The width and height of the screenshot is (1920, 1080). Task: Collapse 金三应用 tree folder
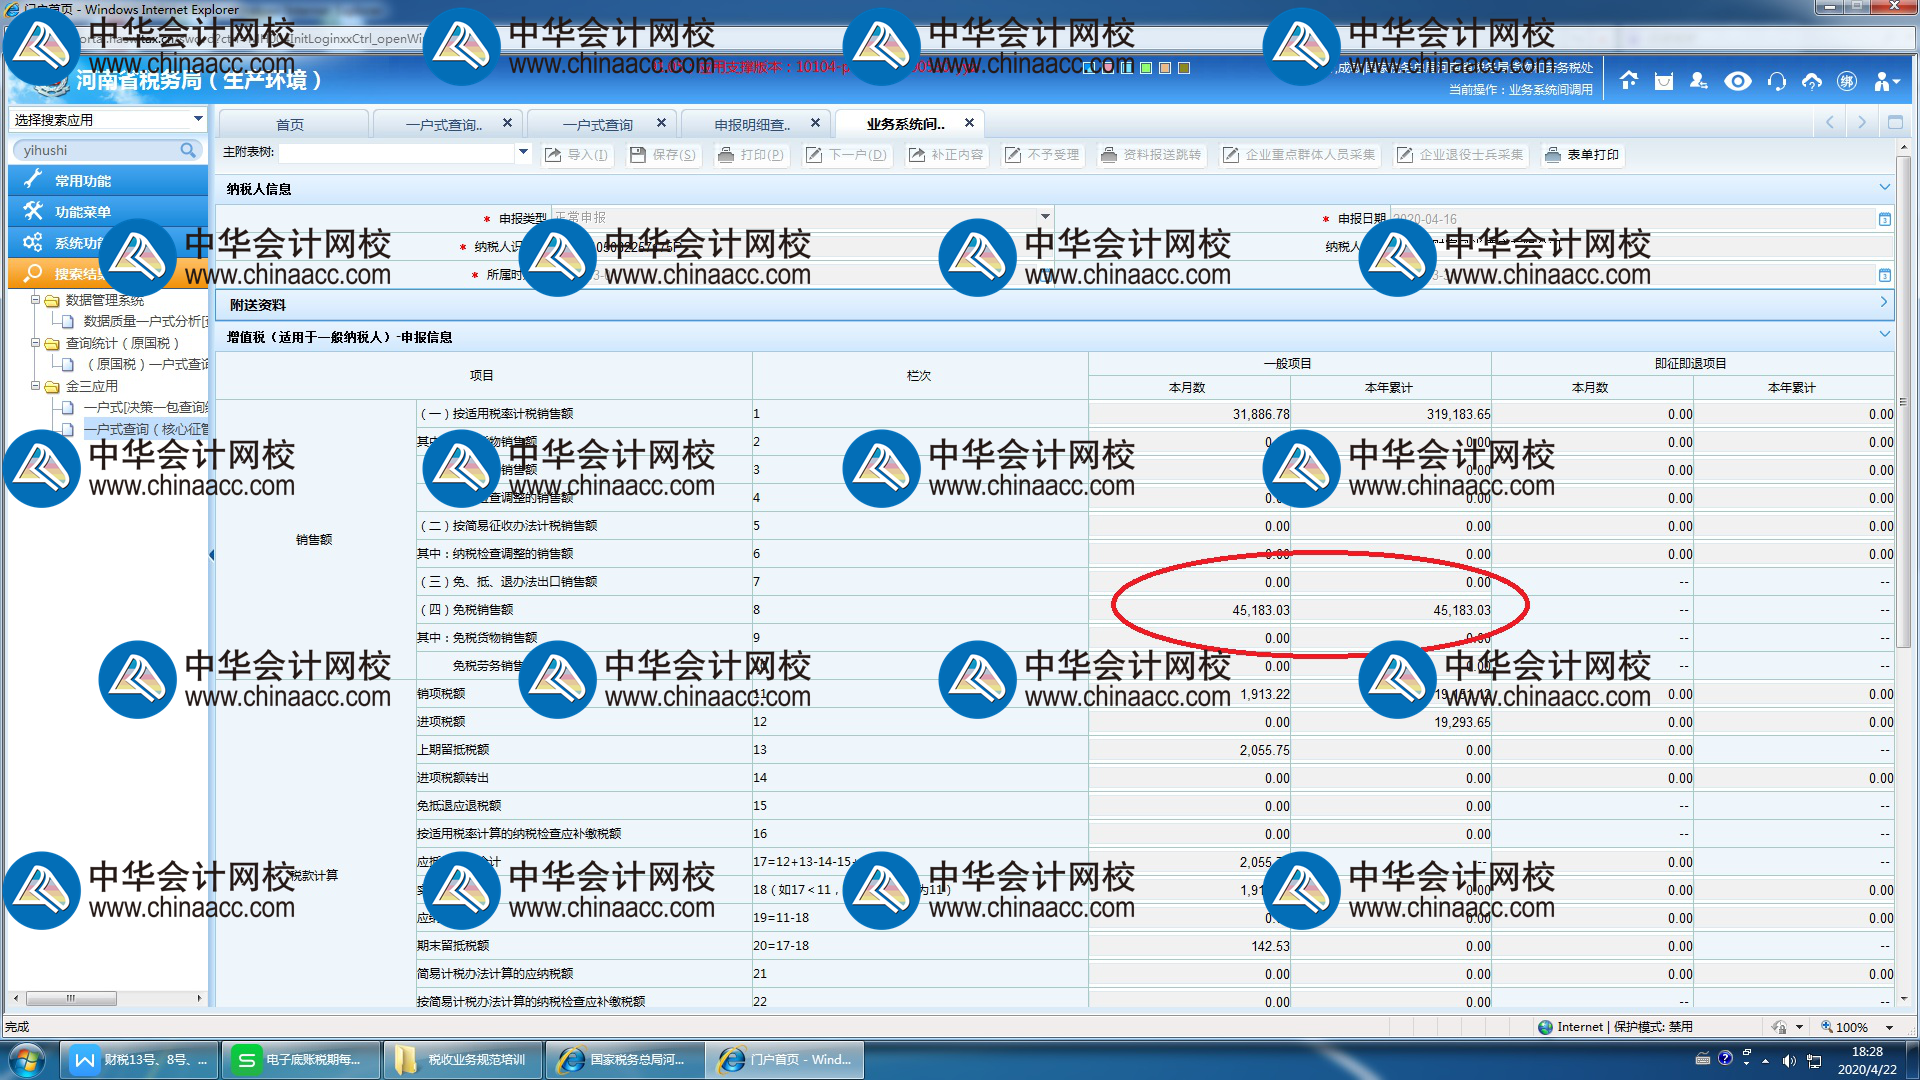pos(36,386)
